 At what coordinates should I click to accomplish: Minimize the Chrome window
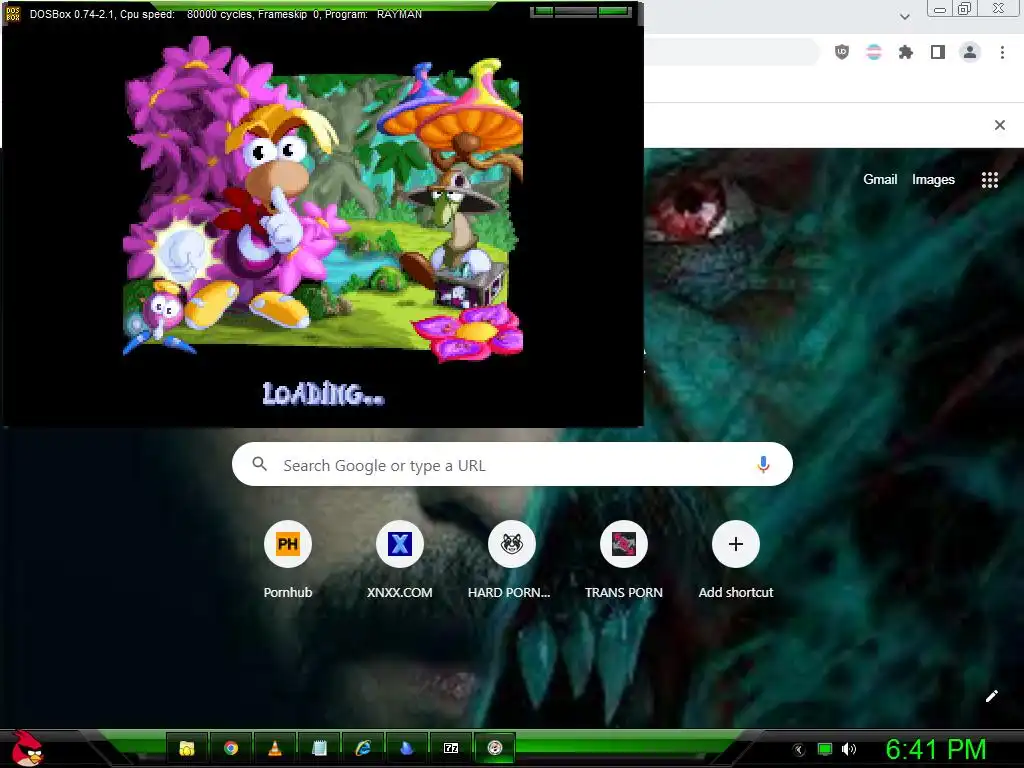(x=940, y=8)
